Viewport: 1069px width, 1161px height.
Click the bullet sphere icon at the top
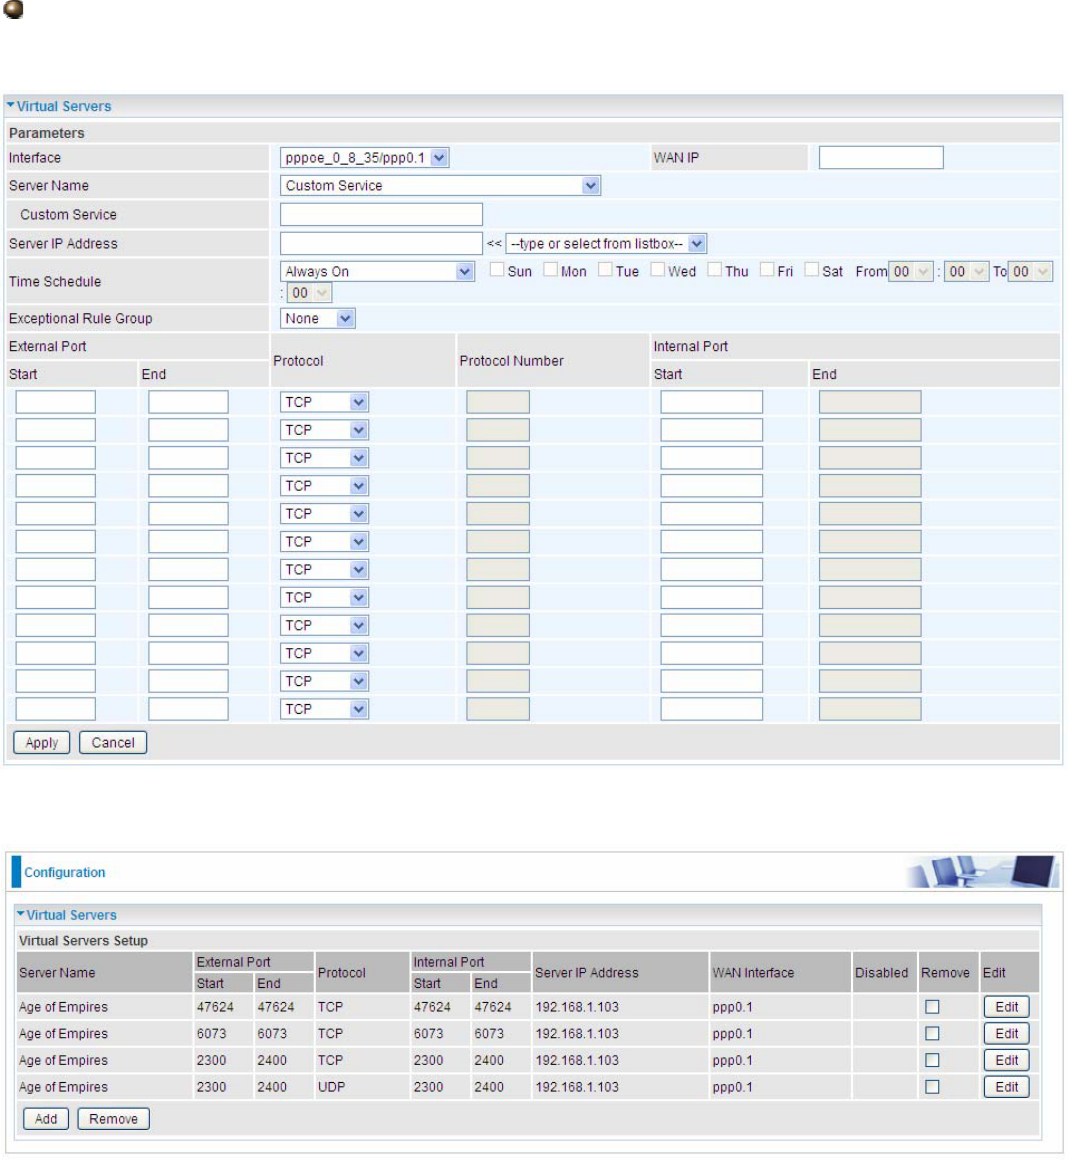pos(13,9)
